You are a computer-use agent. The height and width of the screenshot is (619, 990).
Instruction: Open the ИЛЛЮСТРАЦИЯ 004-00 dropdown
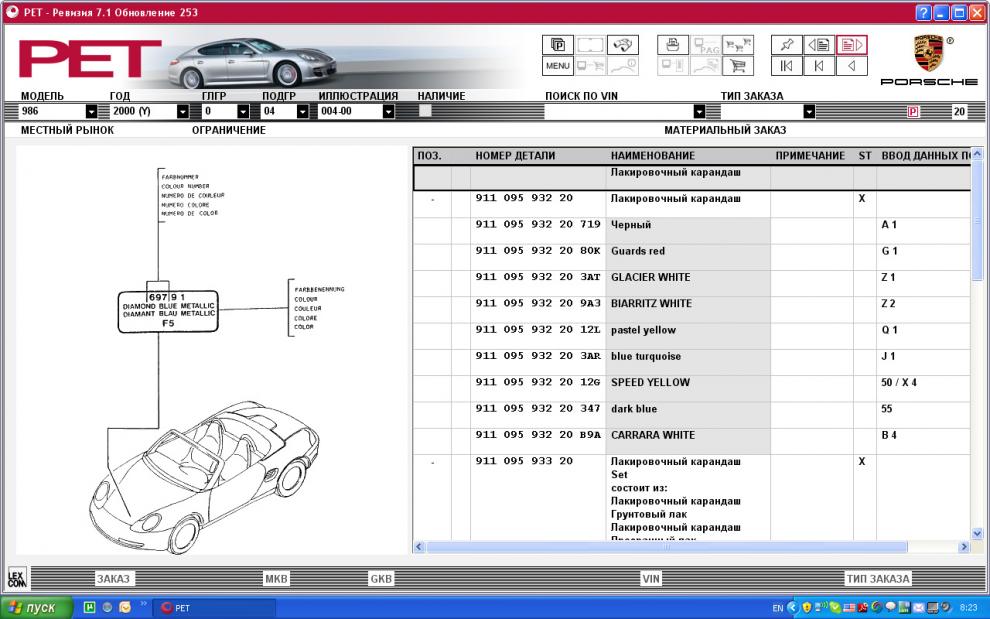(x=388, y=112)
